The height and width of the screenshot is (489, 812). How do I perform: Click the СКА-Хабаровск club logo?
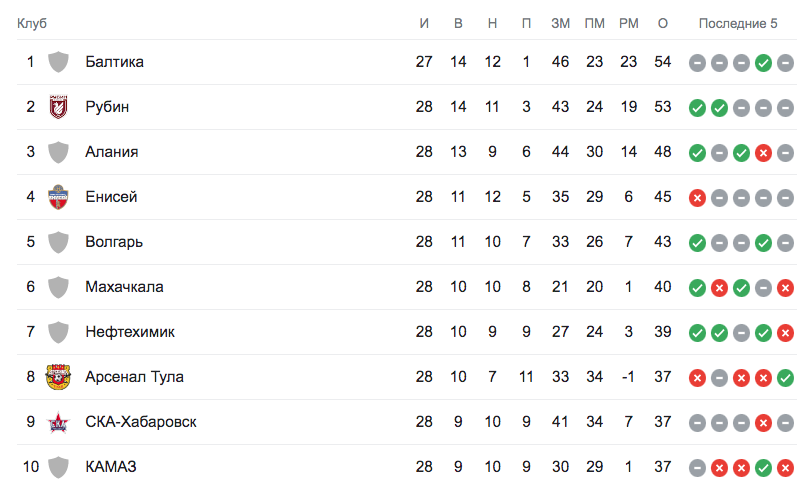[58, 422]
